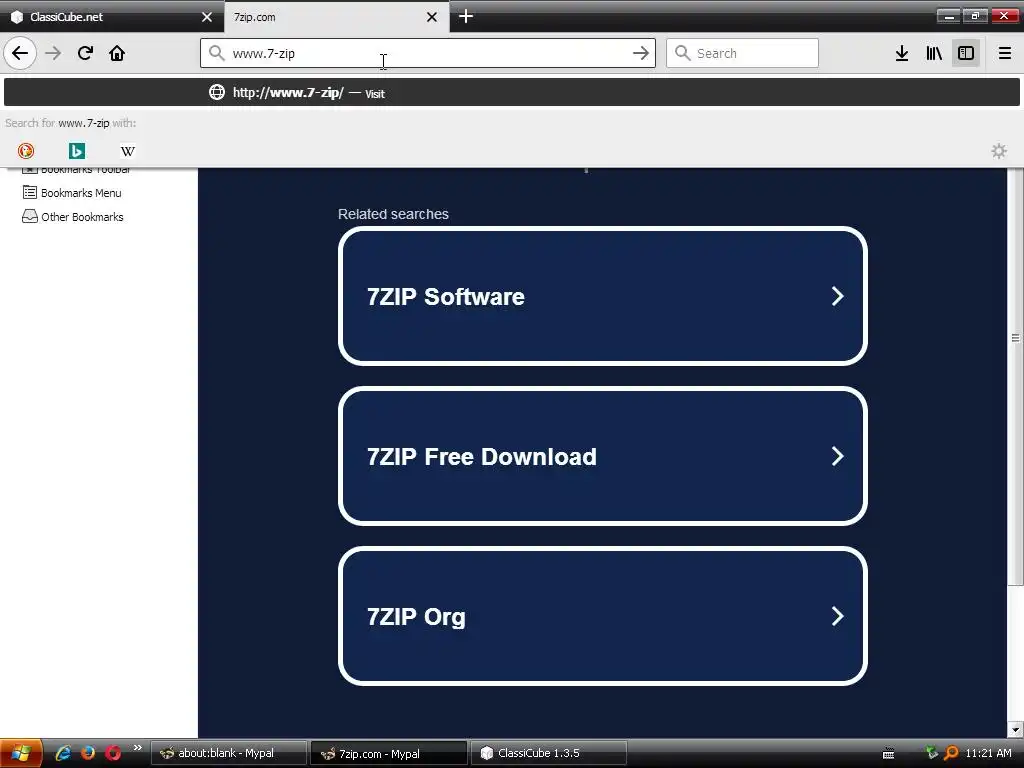Reload the current page

click(x=85, y=53)
